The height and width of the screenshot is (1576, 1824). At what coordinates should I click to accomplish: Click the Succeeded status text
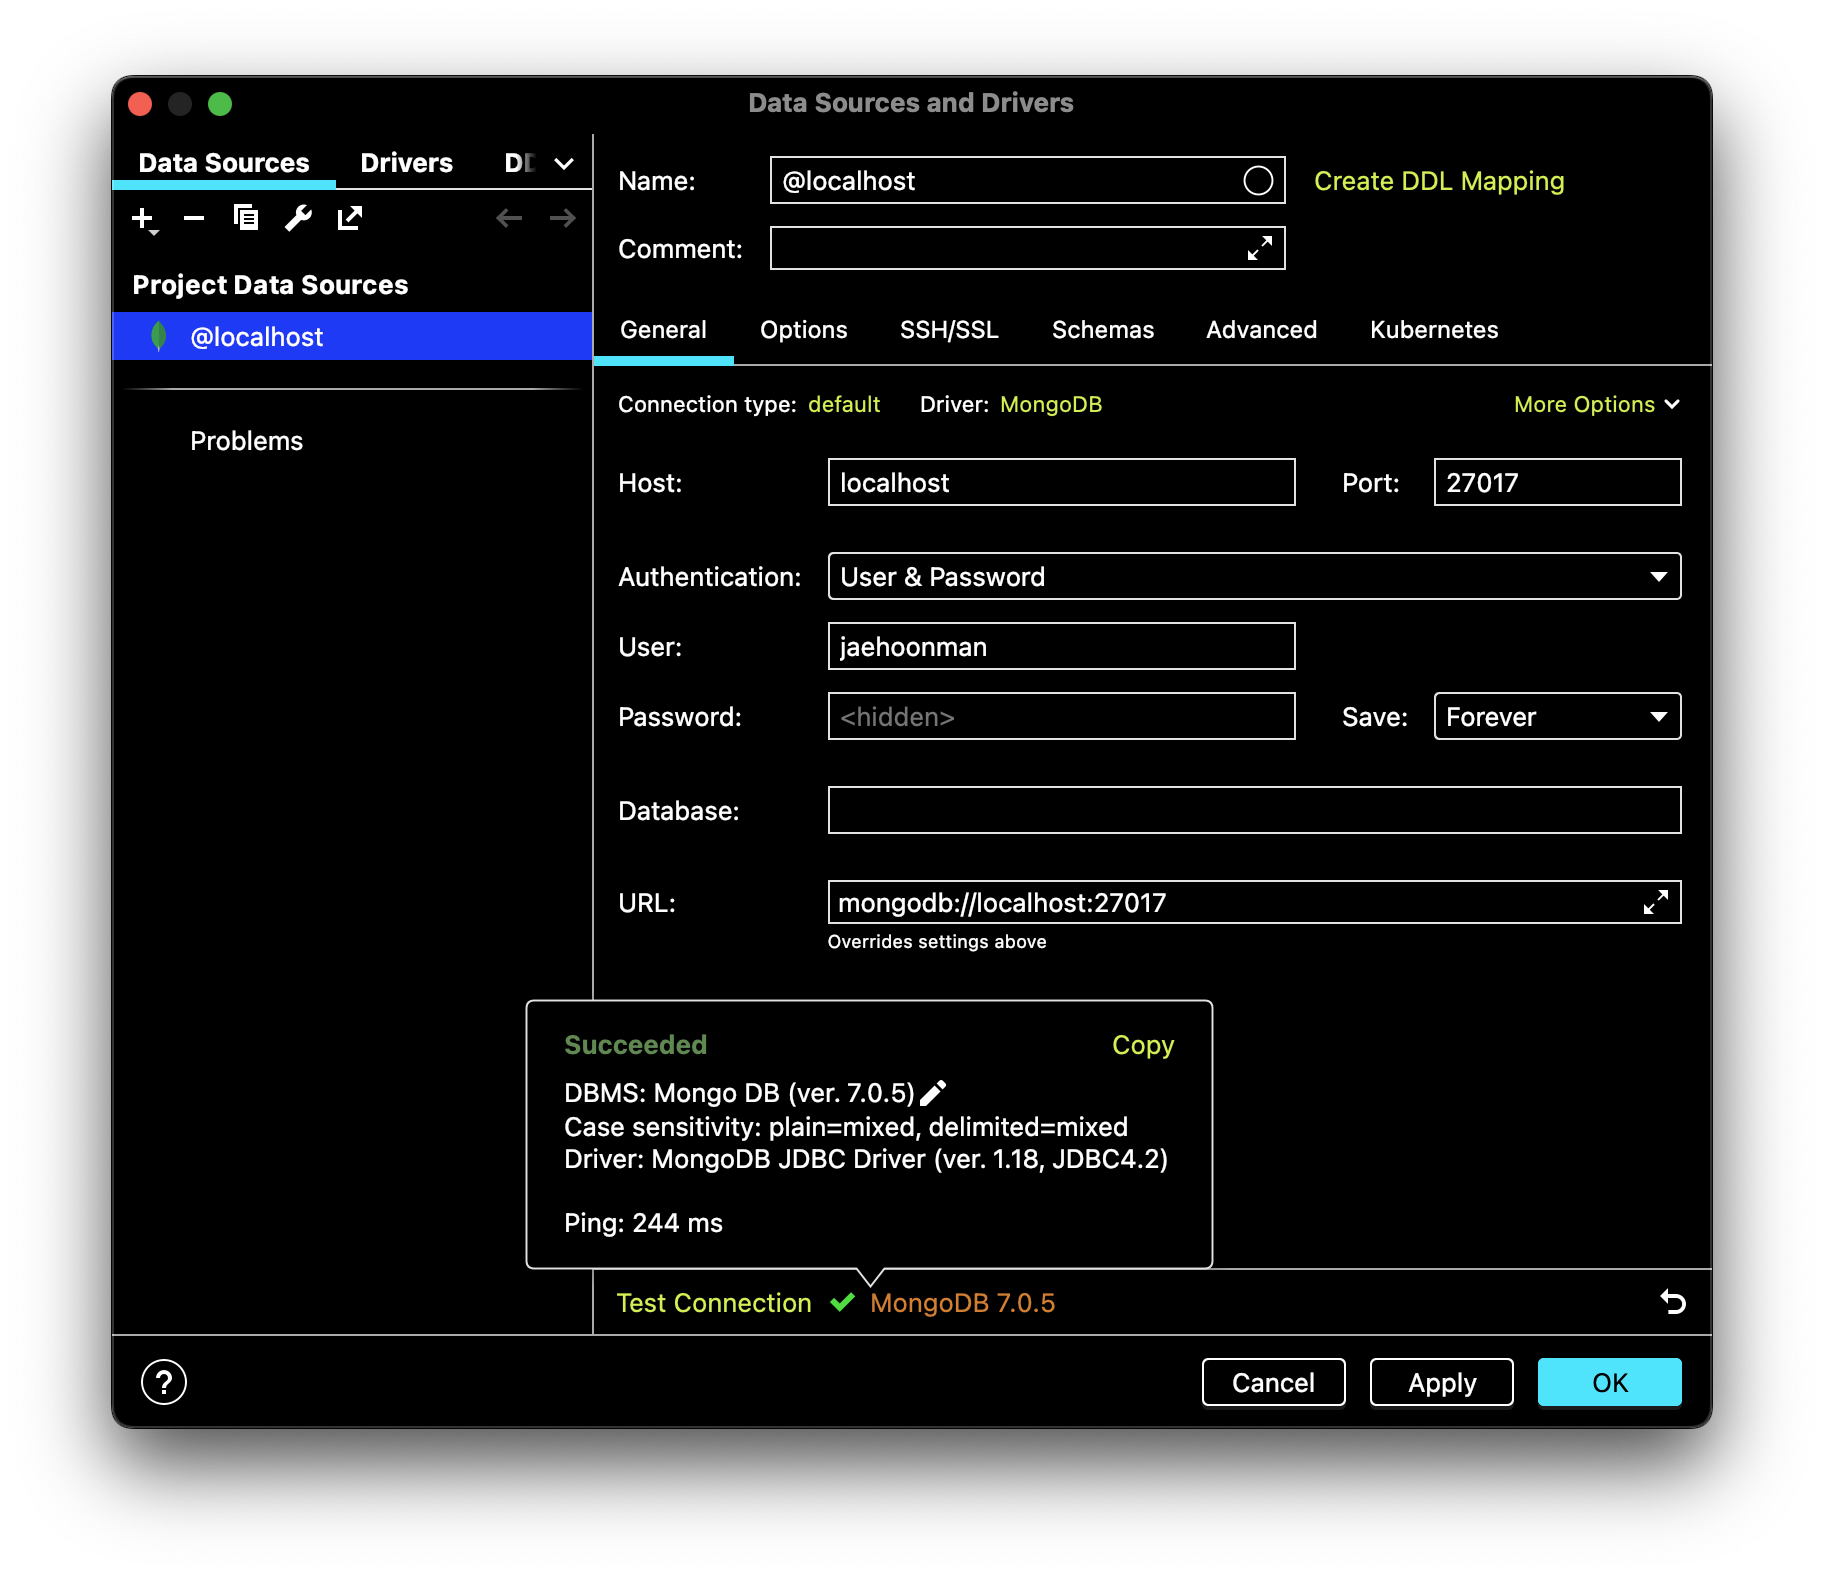click(635, 1045)
